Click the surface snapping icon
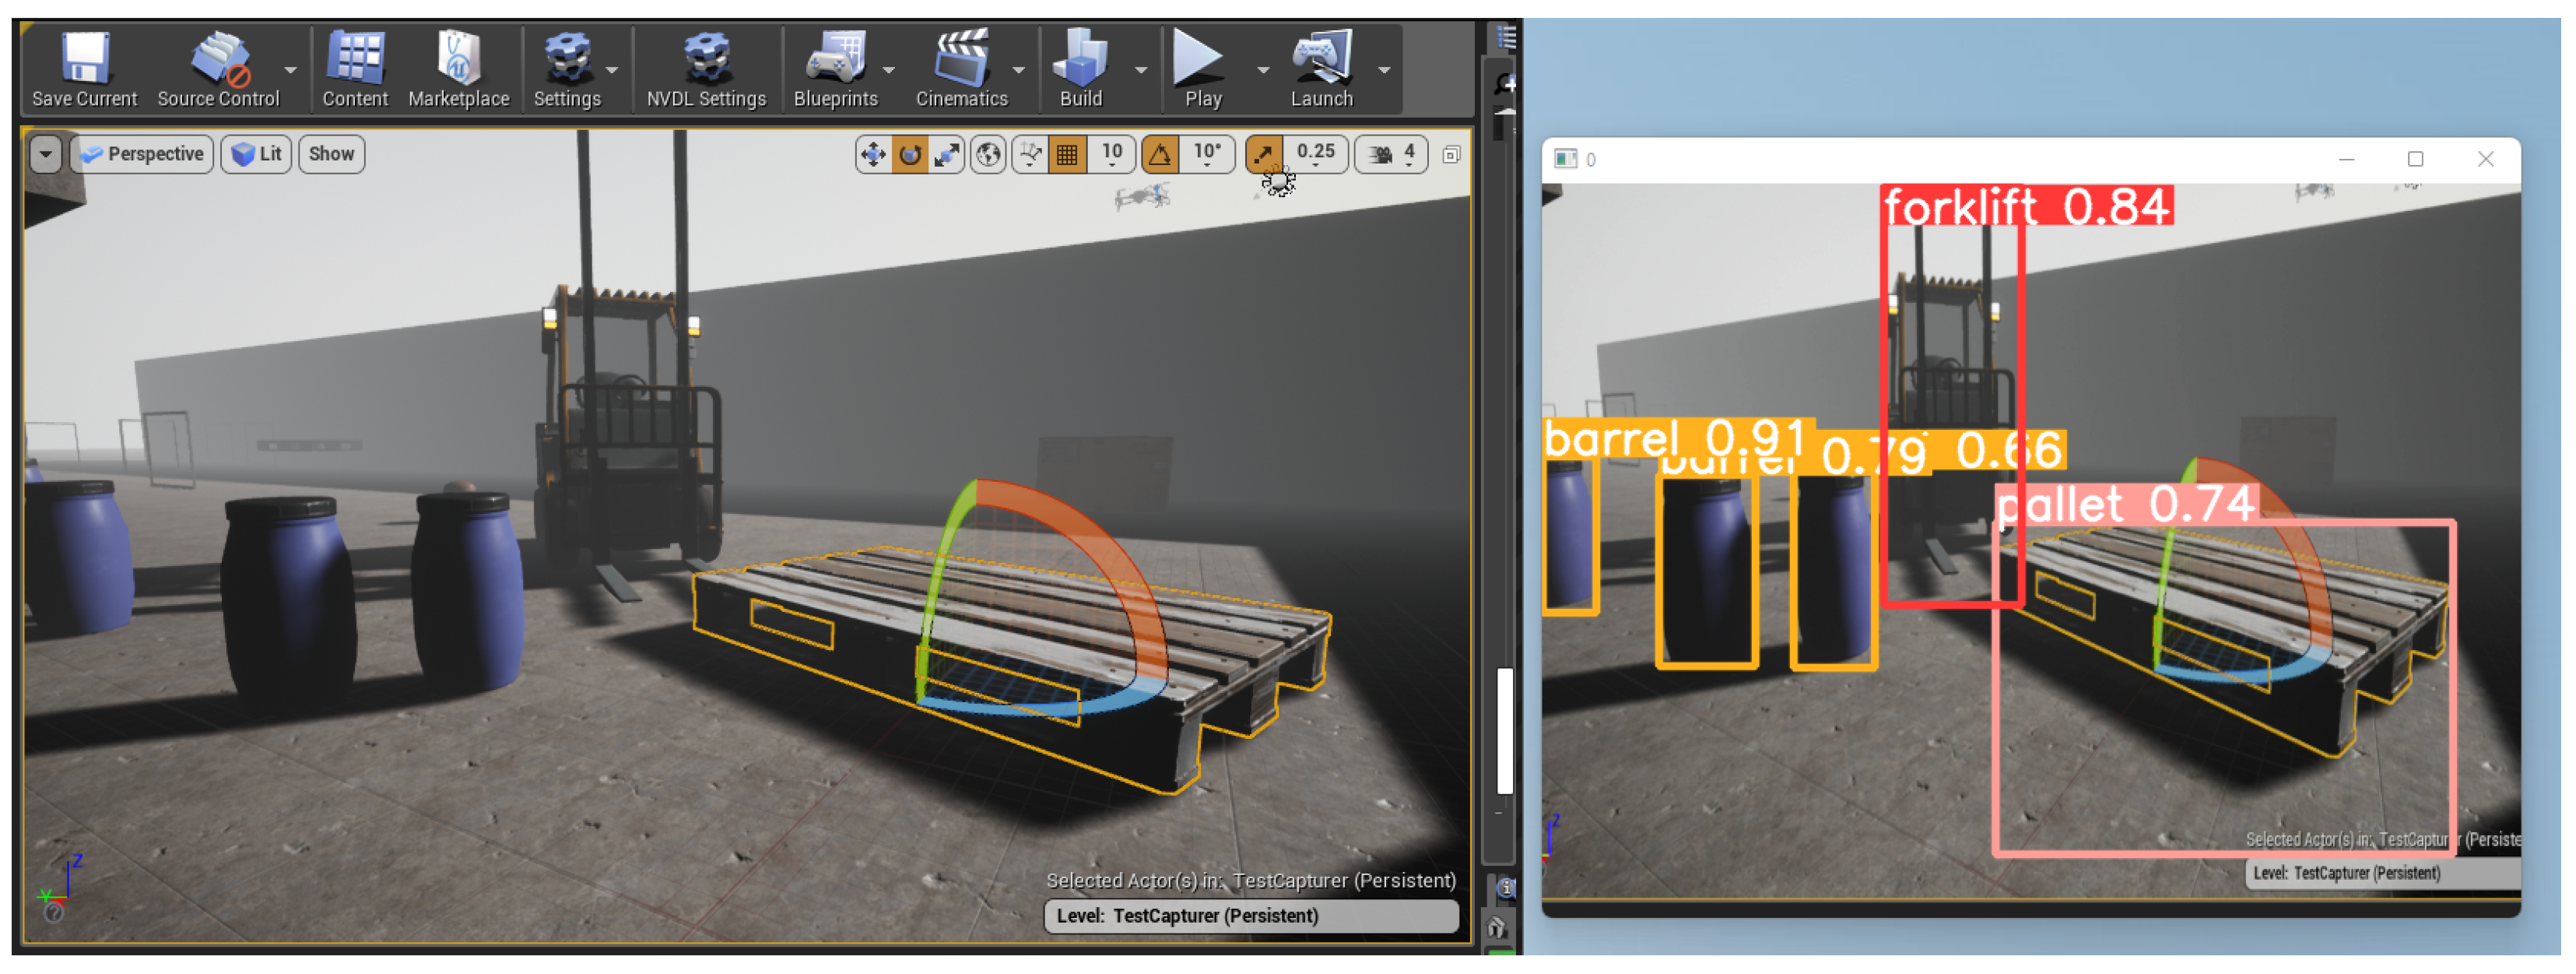 coord(1030,155)
